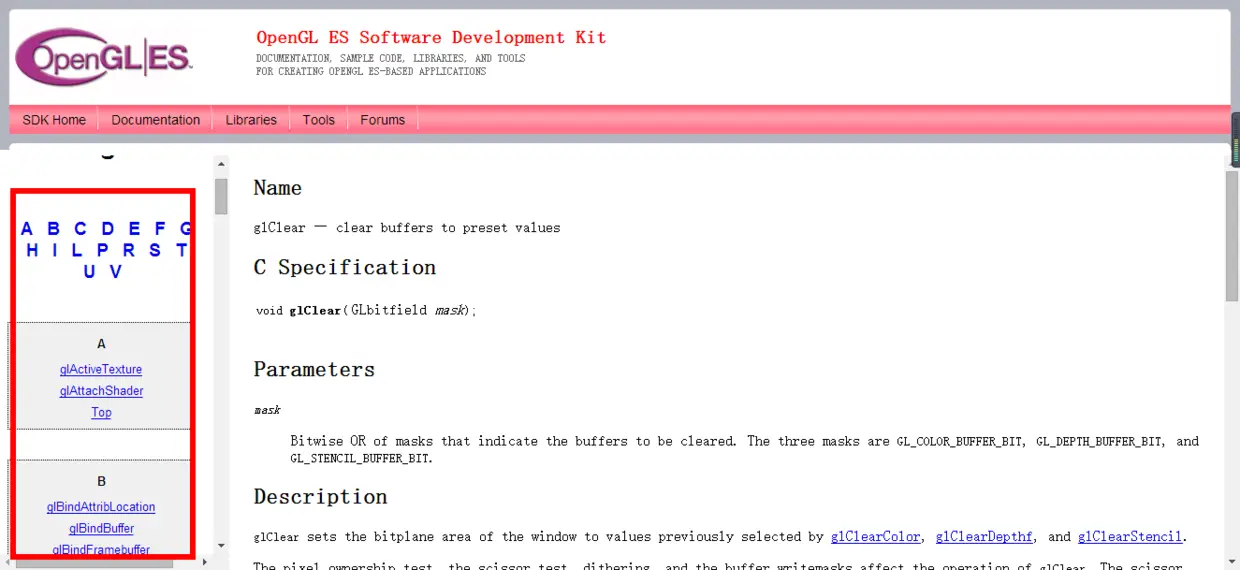Jump to index letter H

(x=32, y=250)
